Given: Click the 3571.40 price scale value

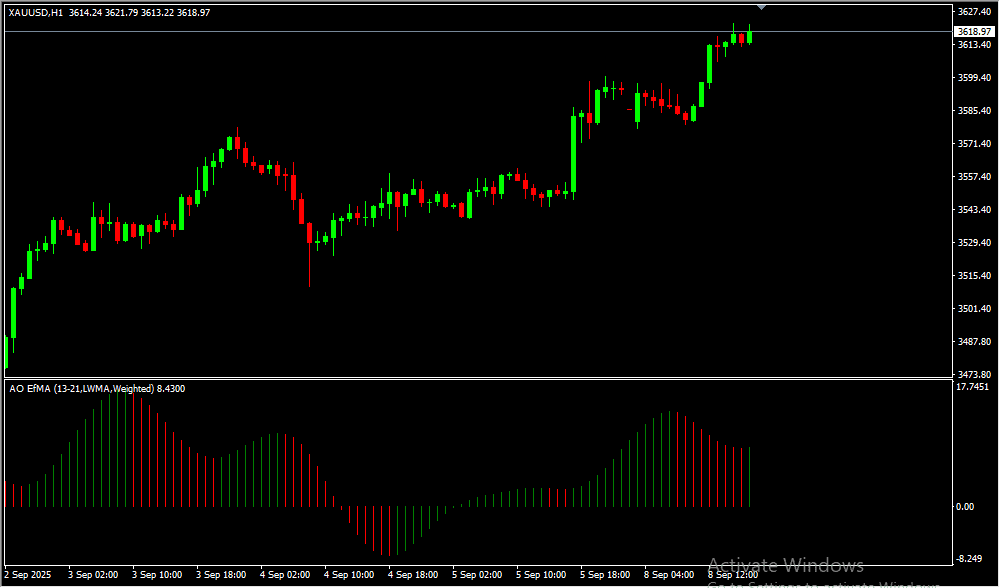Looking at the screenshot, I should [973, 144].
